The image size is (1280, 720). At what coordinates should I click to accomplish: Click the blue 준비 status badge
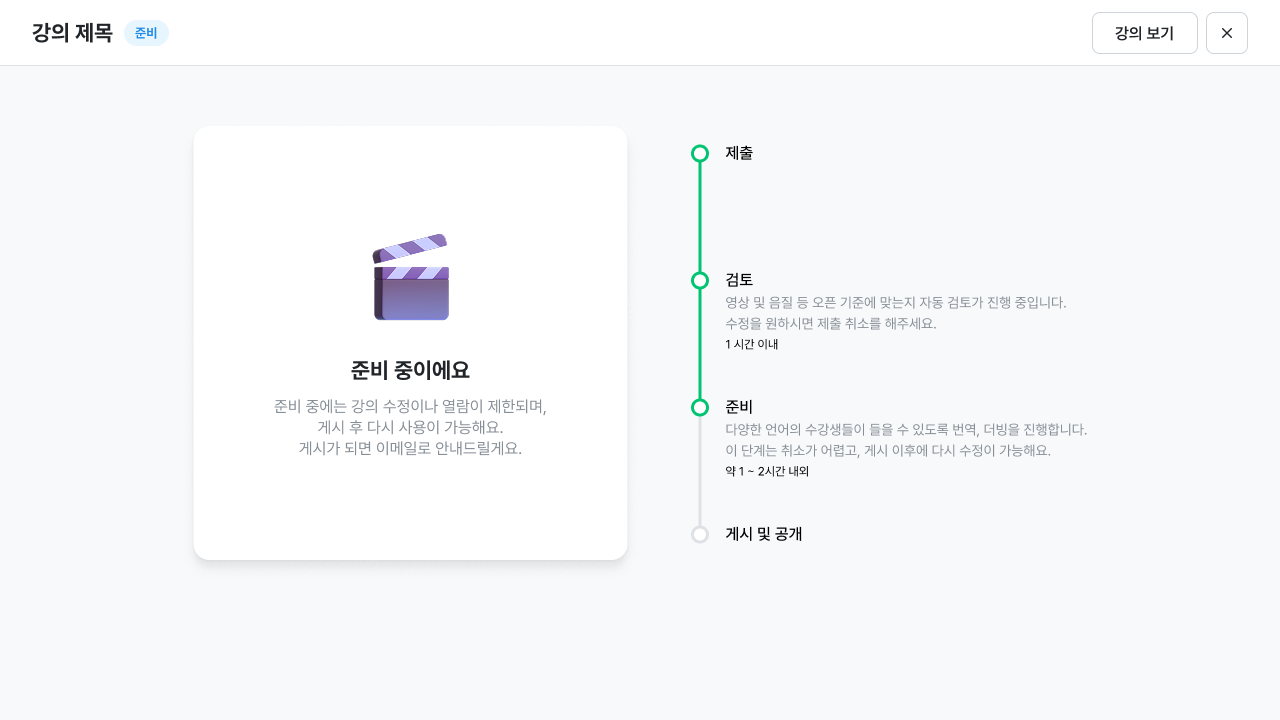[146, 33]
